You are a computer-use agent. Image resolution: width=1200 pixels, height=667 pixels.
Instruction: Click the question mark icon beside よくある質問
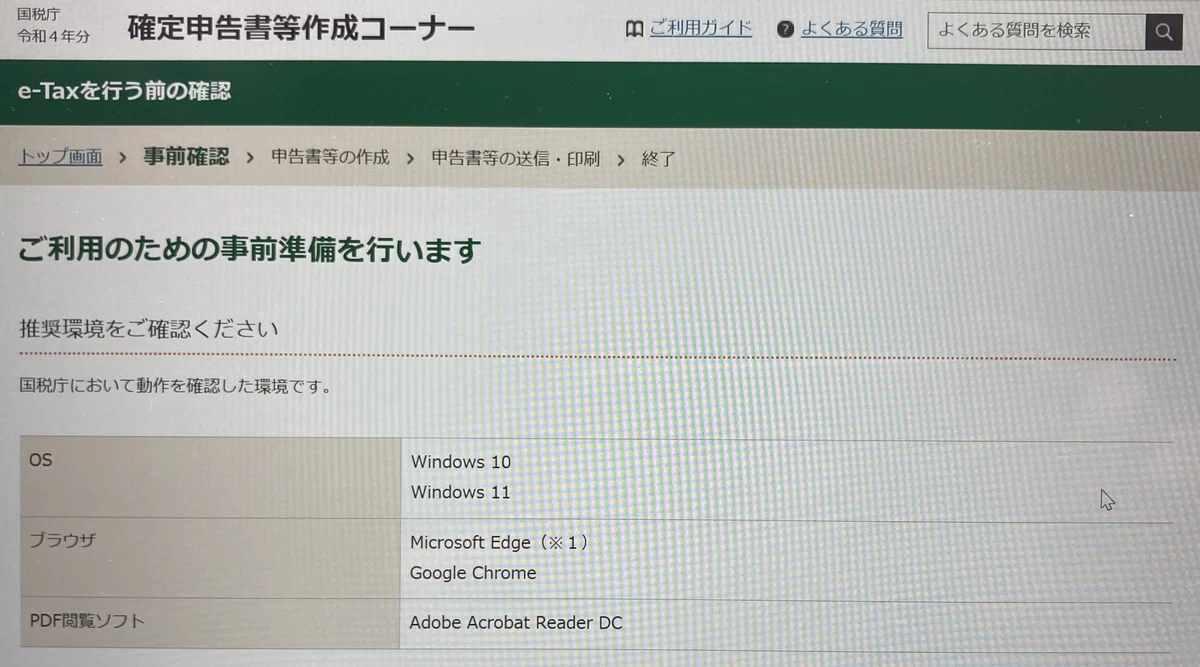(786, 30)
